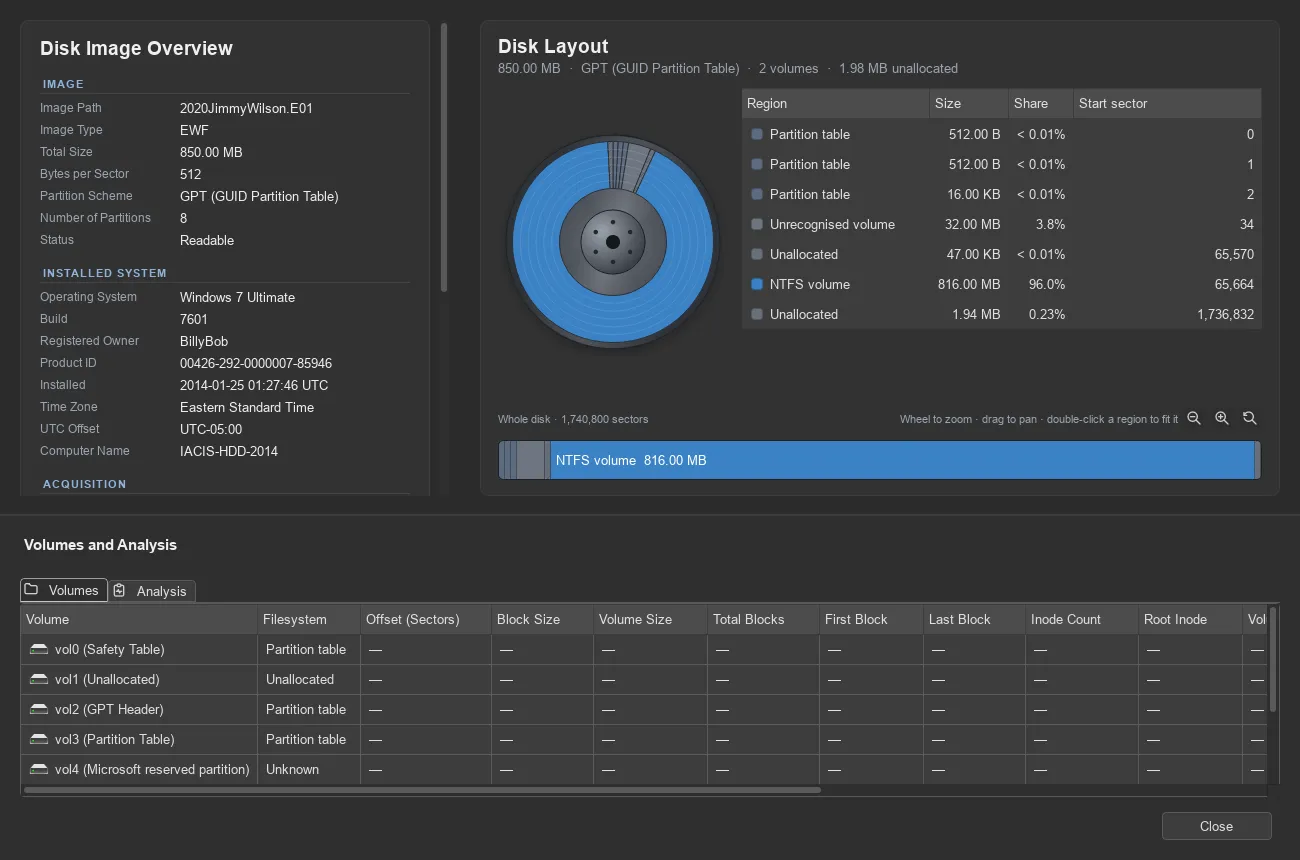This screenshot has width=1300, height=860.
Task: Select the Volumes tab
Action: click(x=63, y=590)
